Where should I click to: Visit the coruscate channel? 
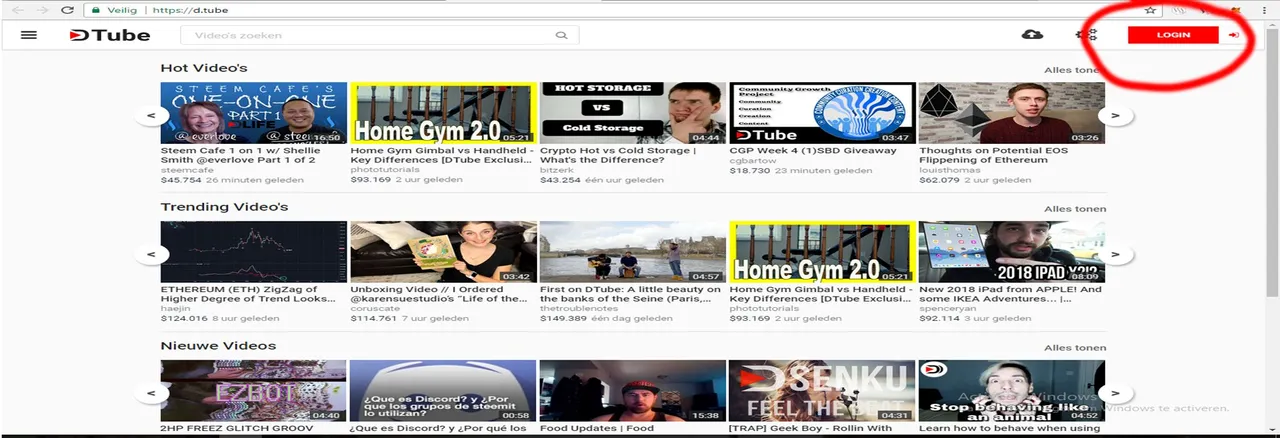click(375, 309)
